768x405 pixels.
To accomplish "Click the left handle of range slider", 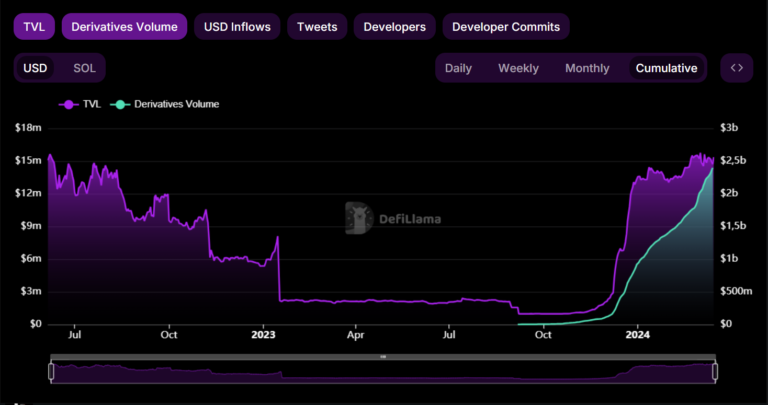I will click(x=51, y=371).
